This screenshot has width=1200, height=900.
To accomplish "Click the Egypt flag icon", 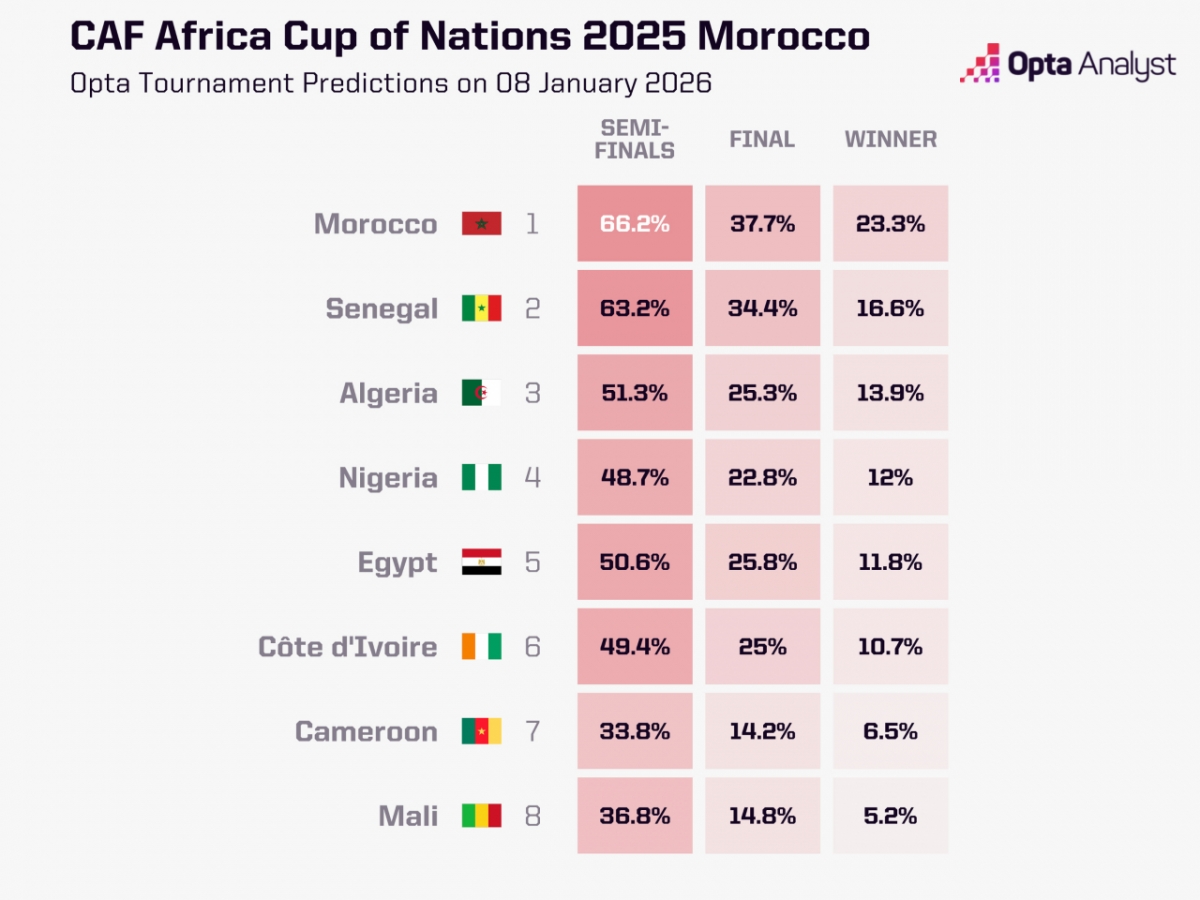I will [481, 562].
